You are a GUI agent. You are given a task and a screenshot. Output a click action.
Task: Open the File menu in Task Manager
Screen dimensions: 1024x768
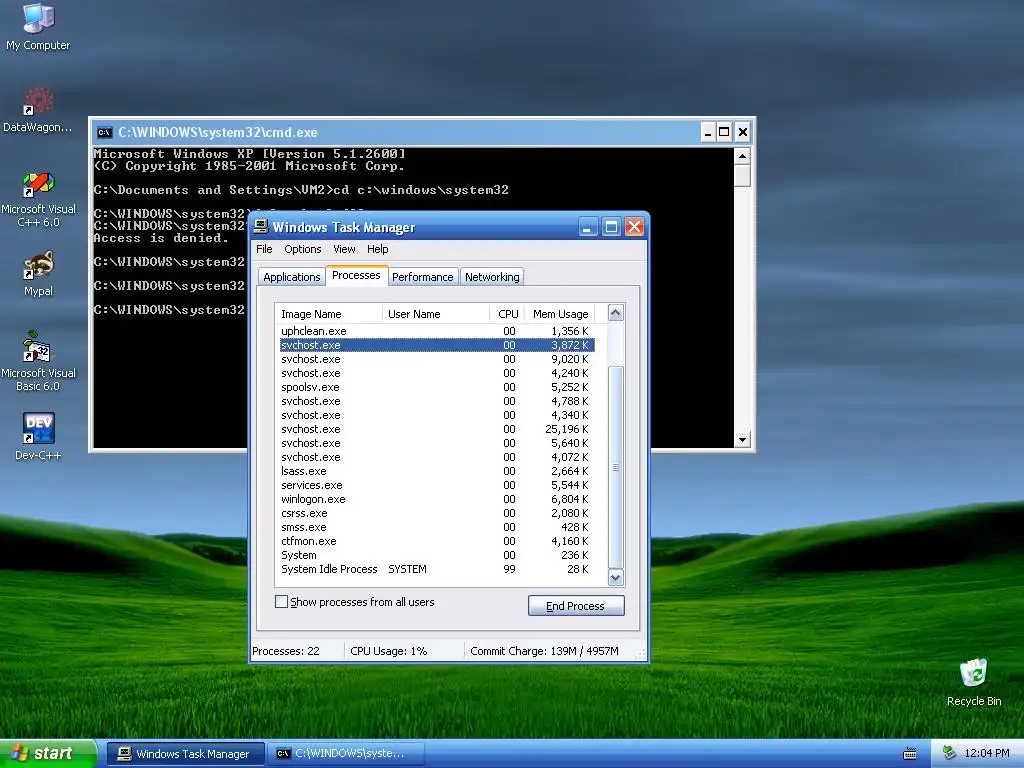[x=264, y=249]
